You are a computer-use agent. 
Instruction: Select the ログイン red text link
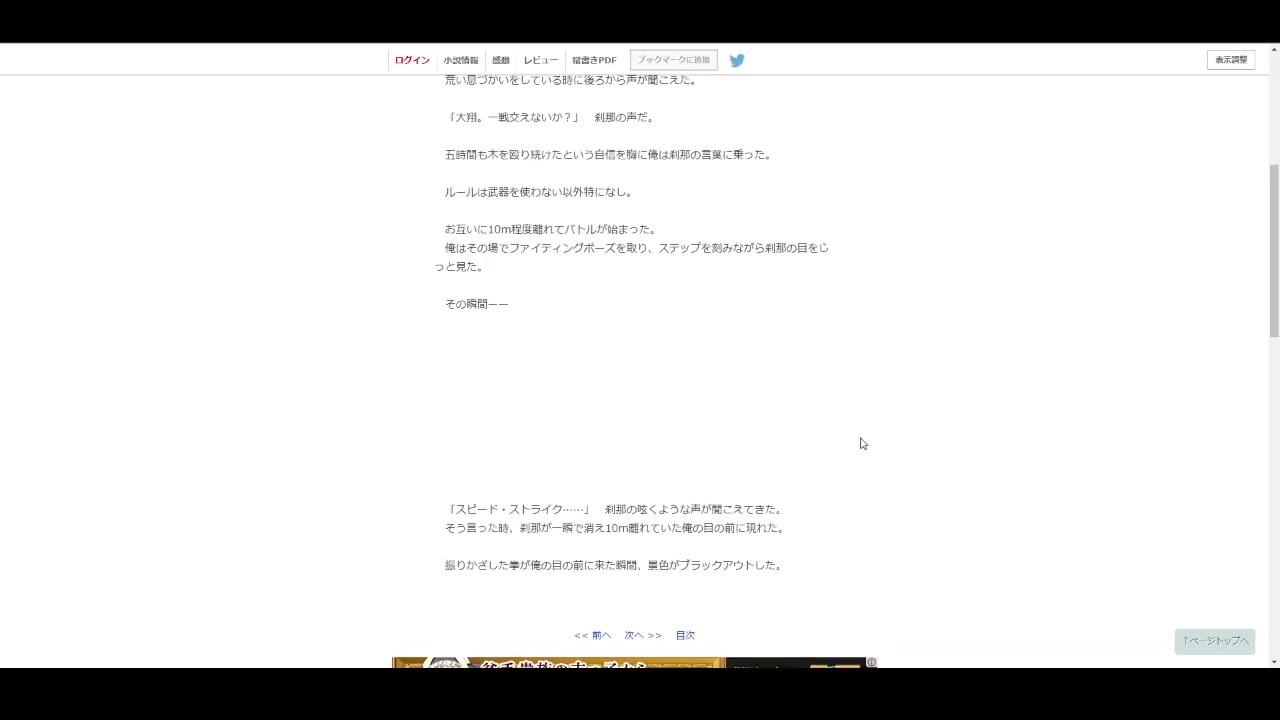411,59
